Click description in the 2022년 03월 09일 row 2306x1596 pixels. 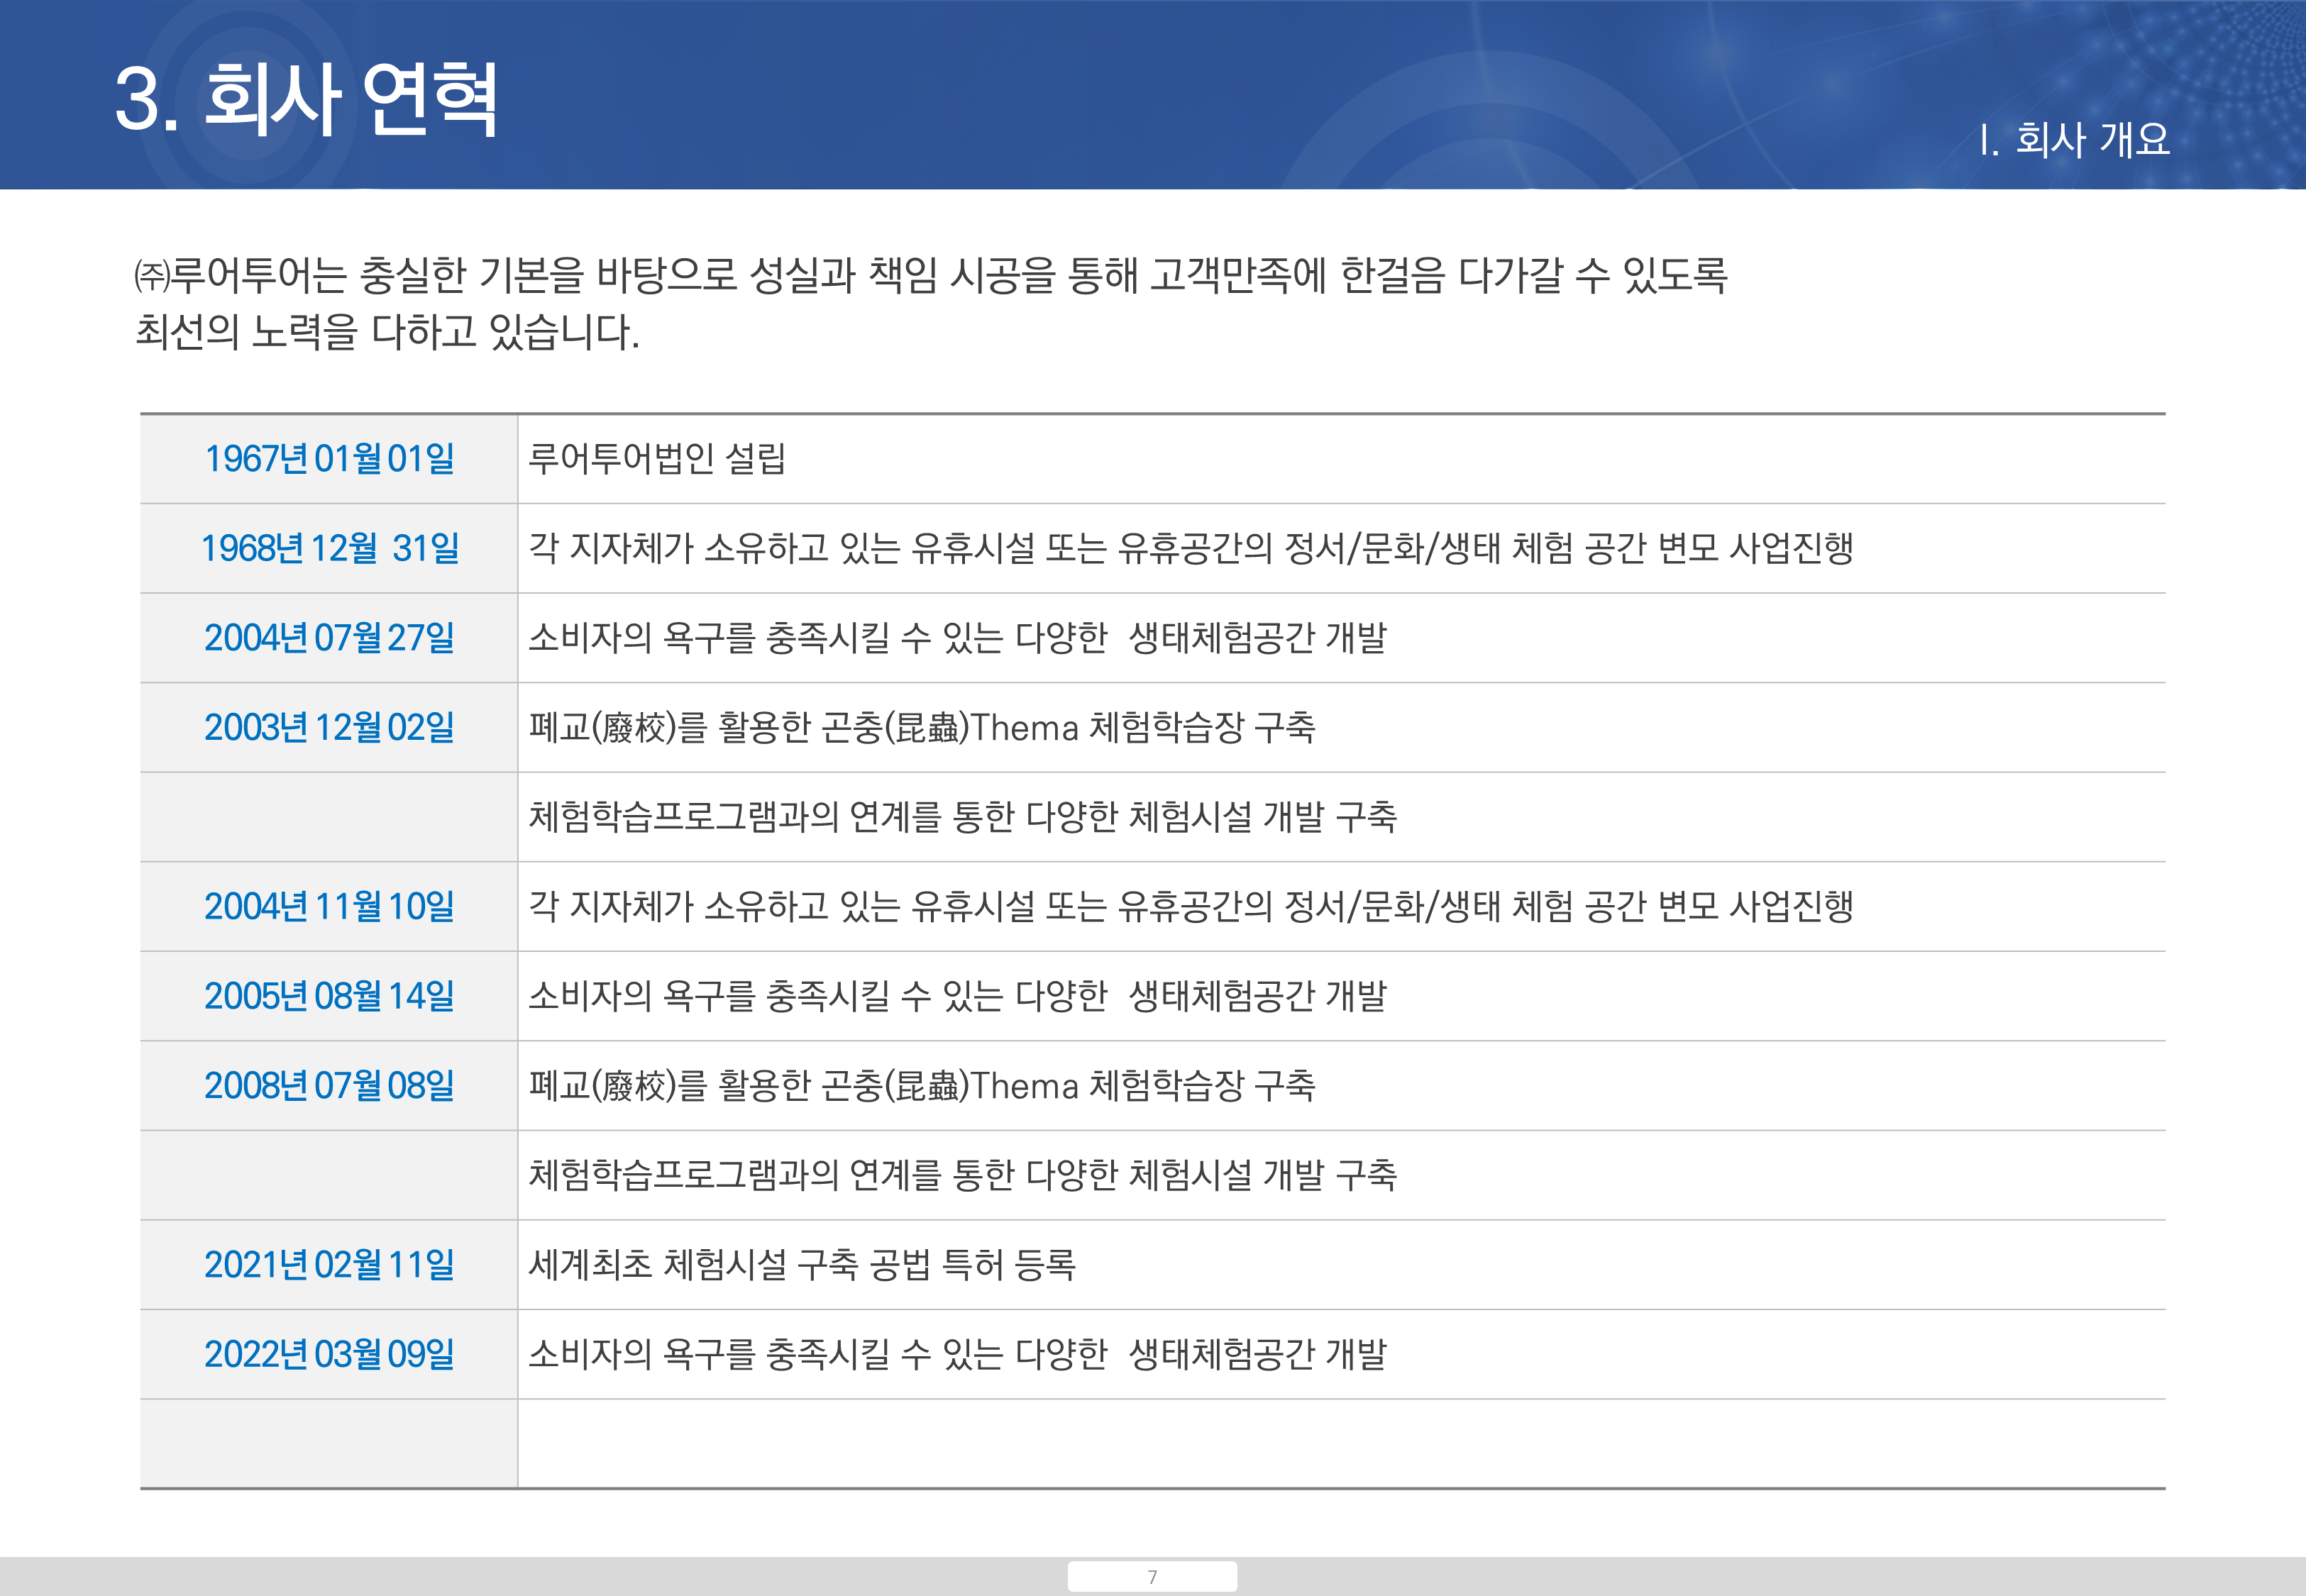point(958,1354)
